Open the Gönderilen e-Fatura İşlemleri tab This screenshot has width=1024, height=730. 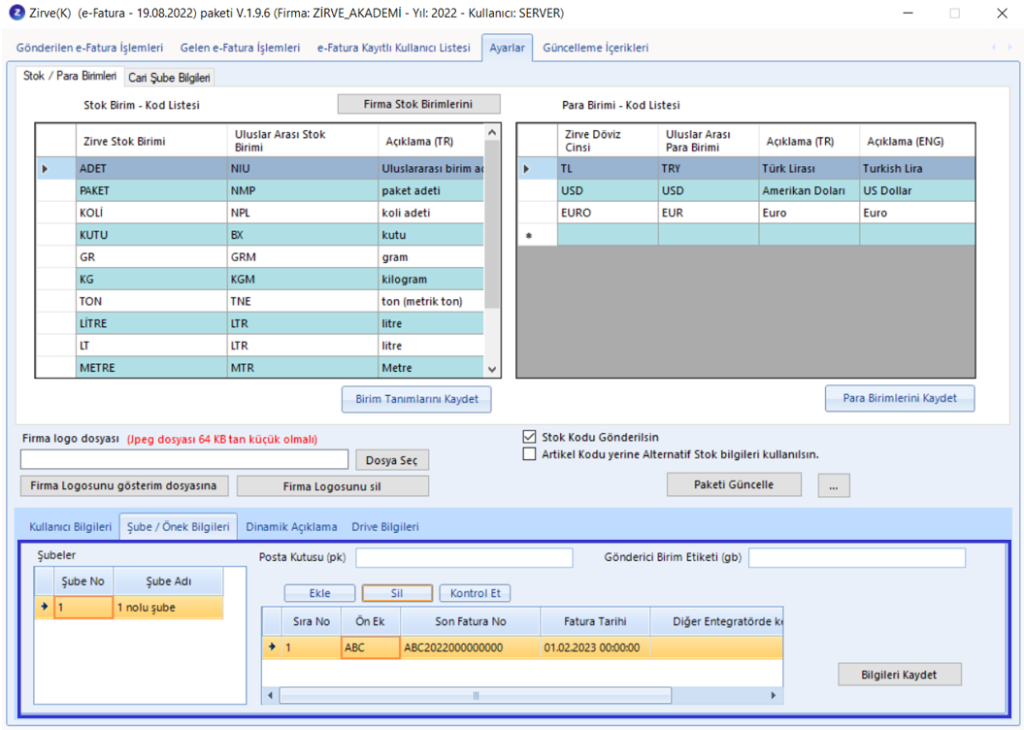point(89,48)
